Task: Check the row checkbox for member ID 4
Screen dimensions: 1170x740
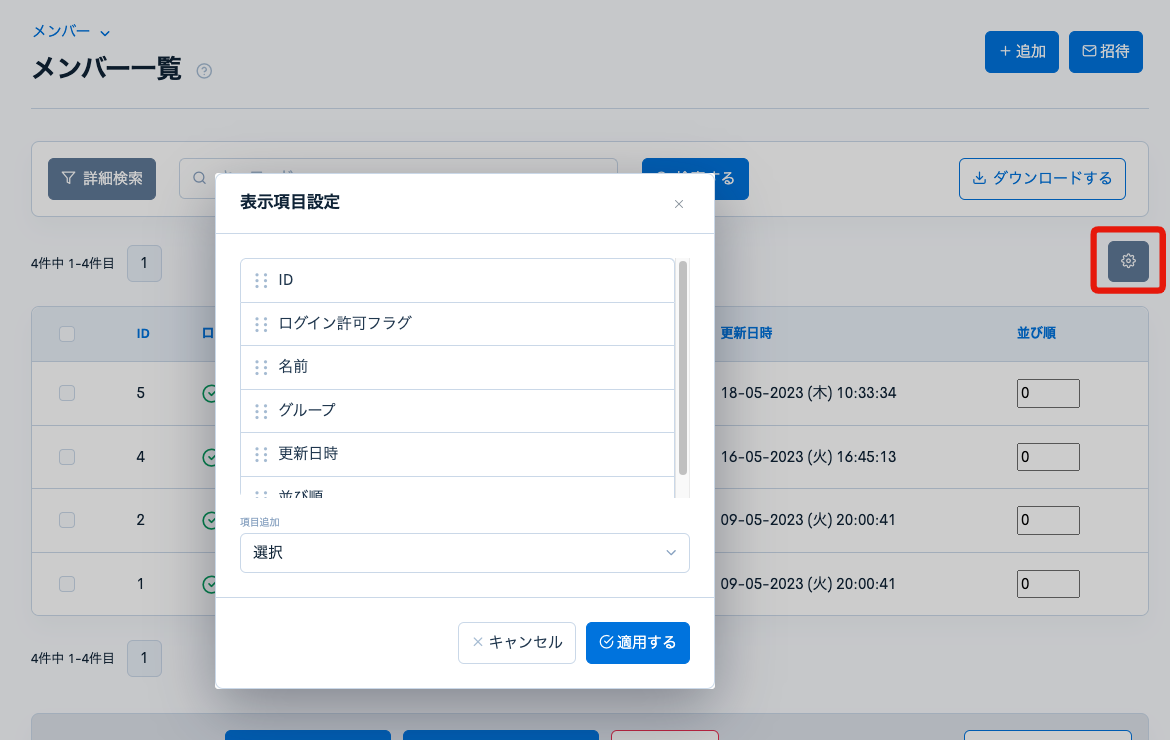Action: pos(67,457)
